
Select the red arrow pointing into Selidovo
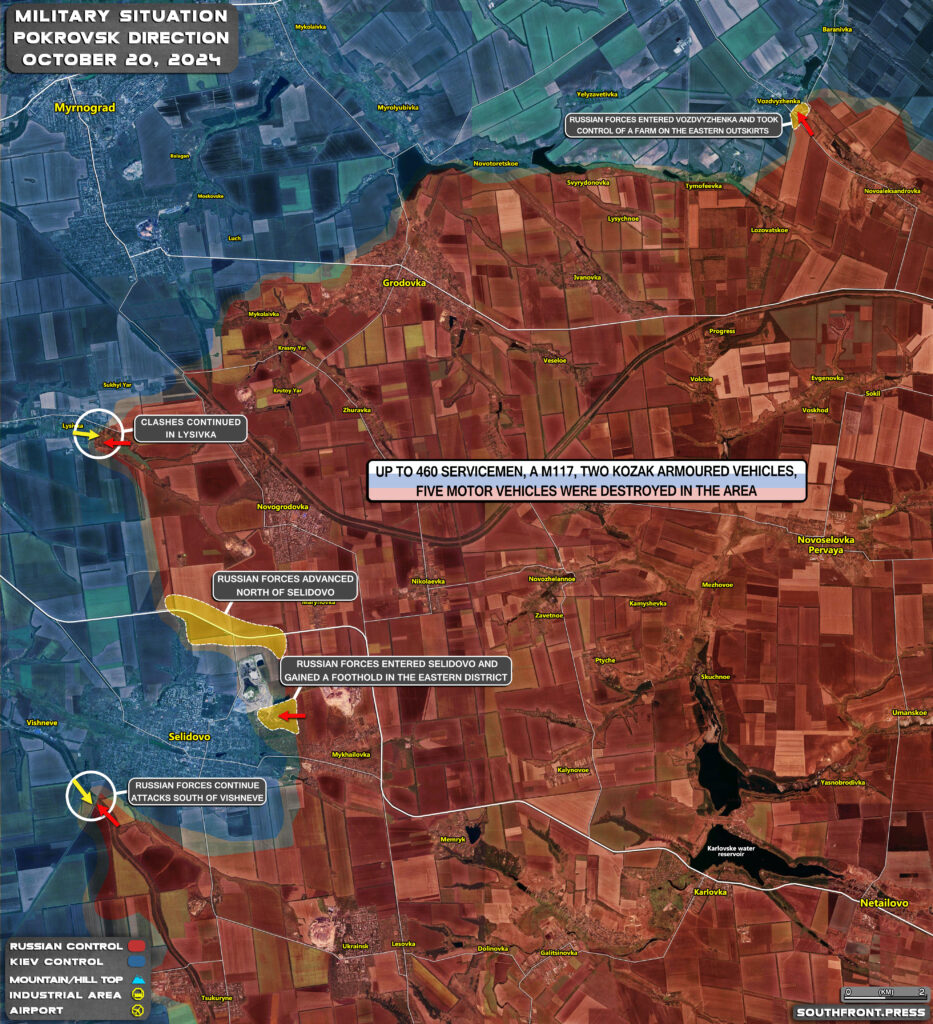click(x=290, y=716)
